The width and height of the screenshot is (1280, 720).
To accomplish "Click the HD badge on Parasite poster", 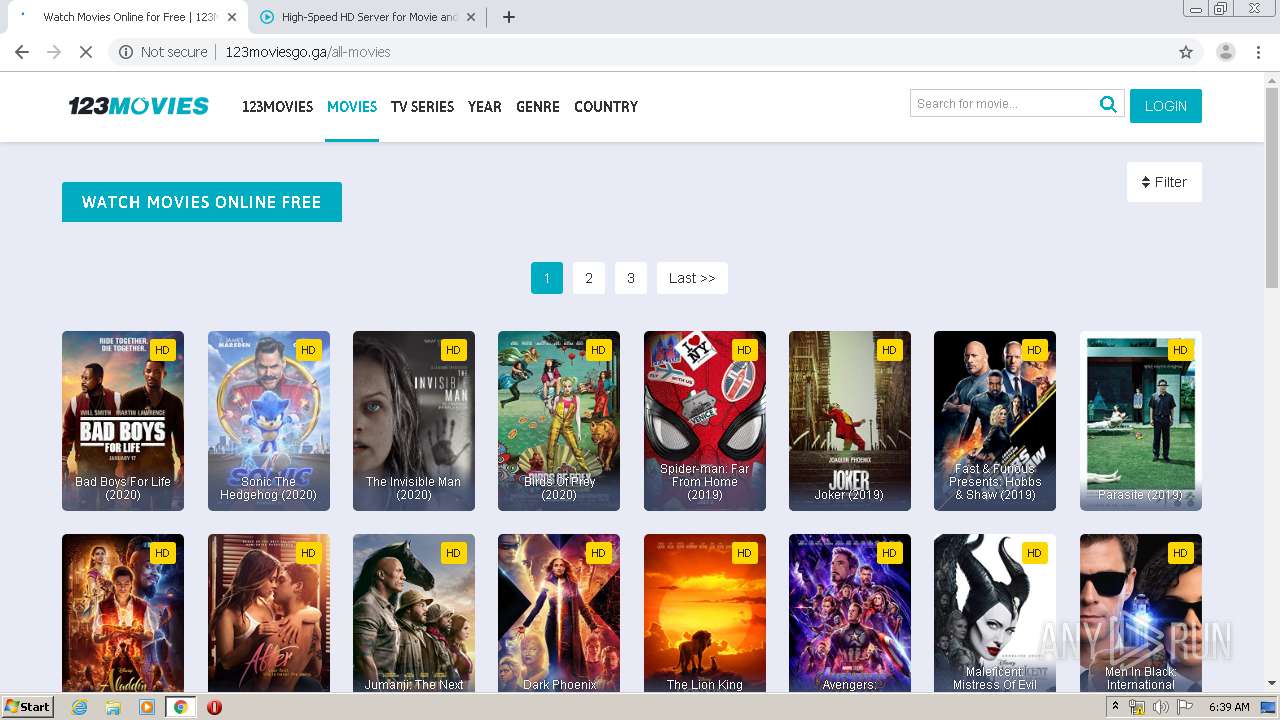I will (1180, 350).
